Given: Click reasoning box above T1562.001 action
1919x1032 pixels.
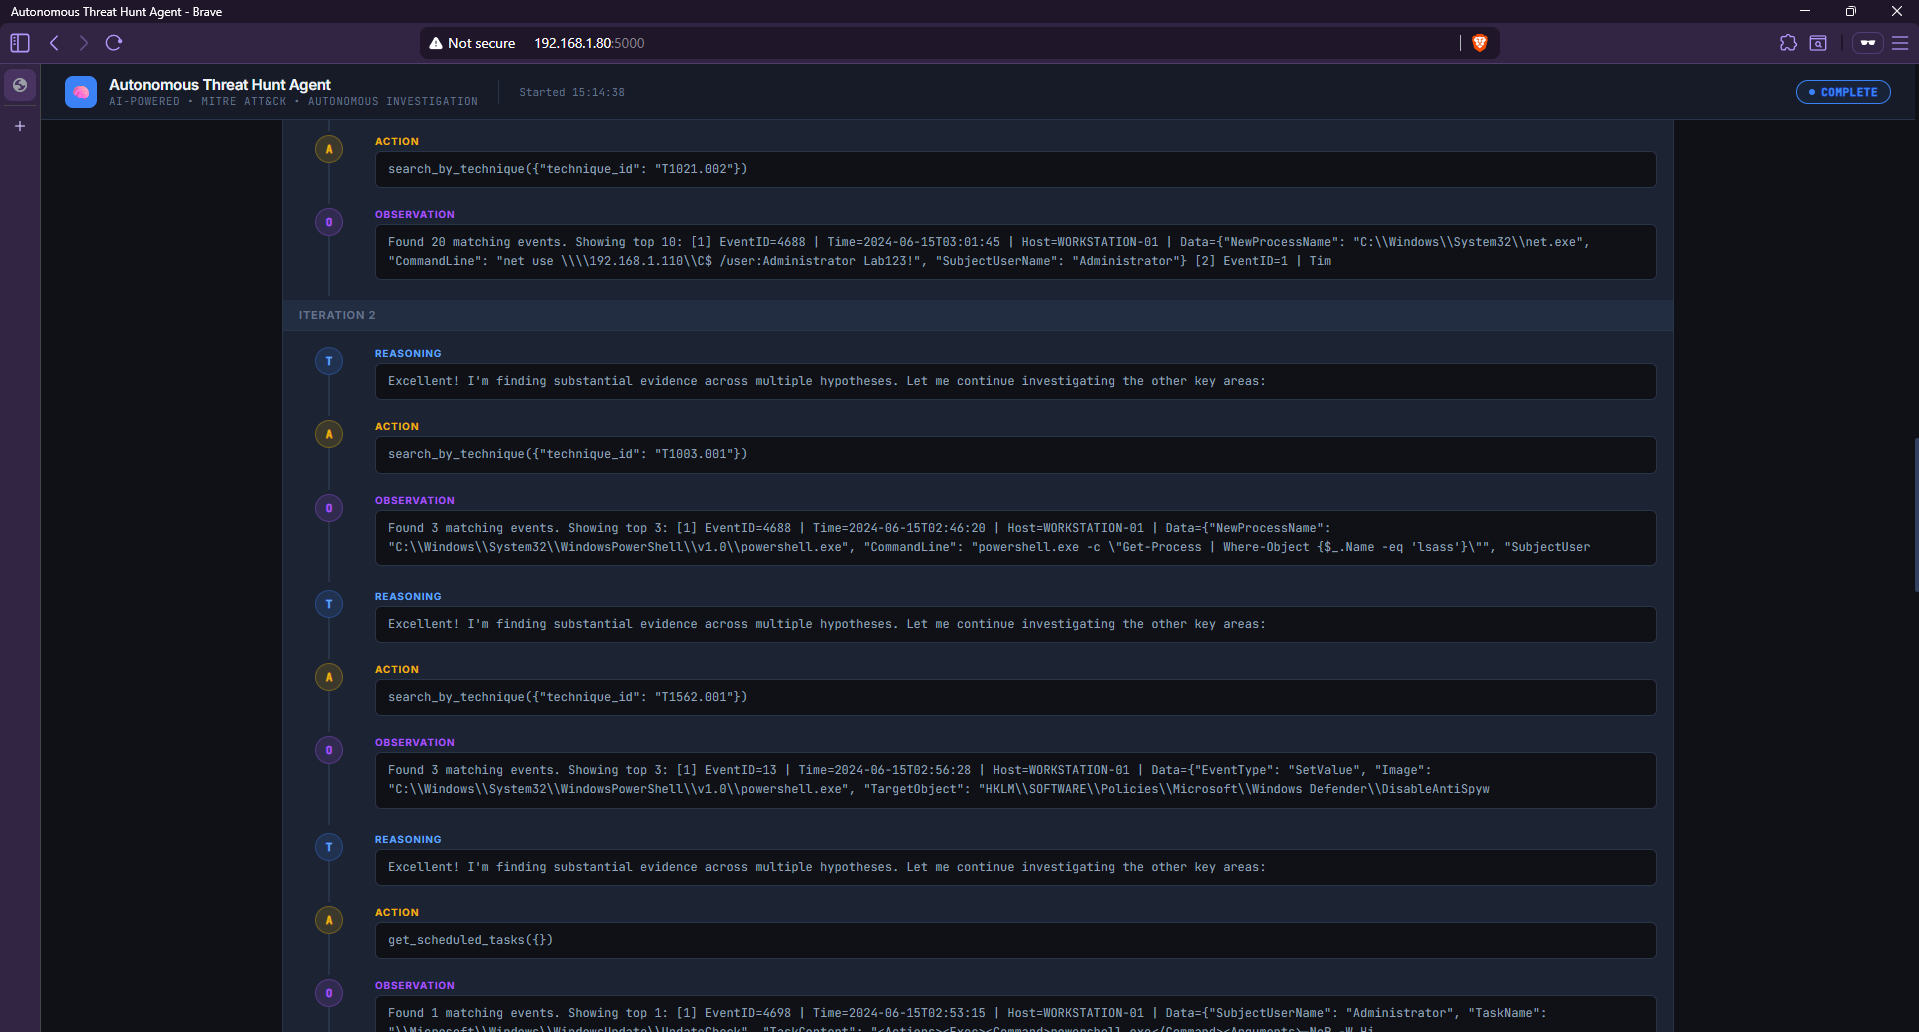Looking at the screenshot, I should click(1015, 624).
